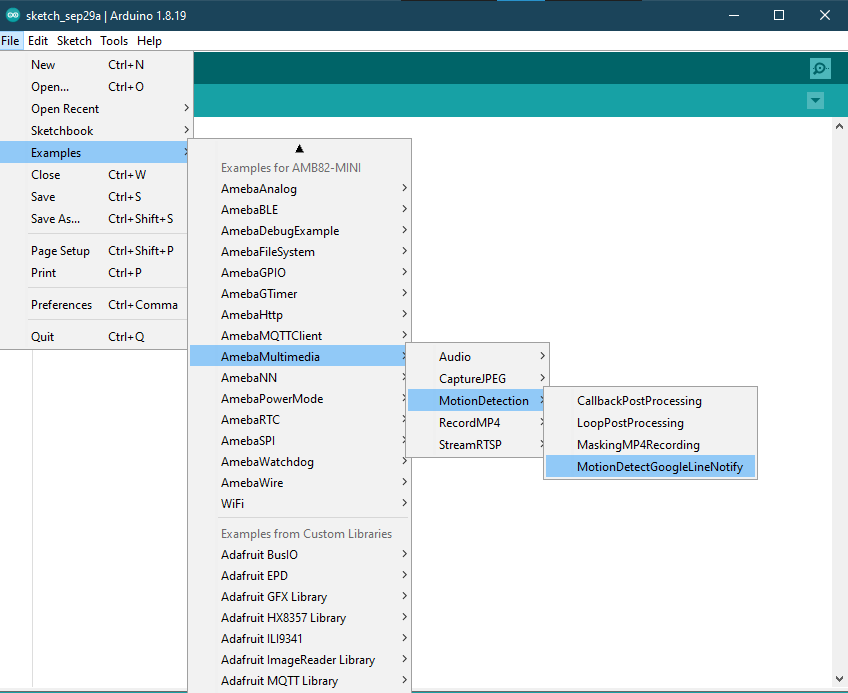Screen dimensions: 848x693
Task: Quit Arduino from the File menu
Action: point(96,336)
